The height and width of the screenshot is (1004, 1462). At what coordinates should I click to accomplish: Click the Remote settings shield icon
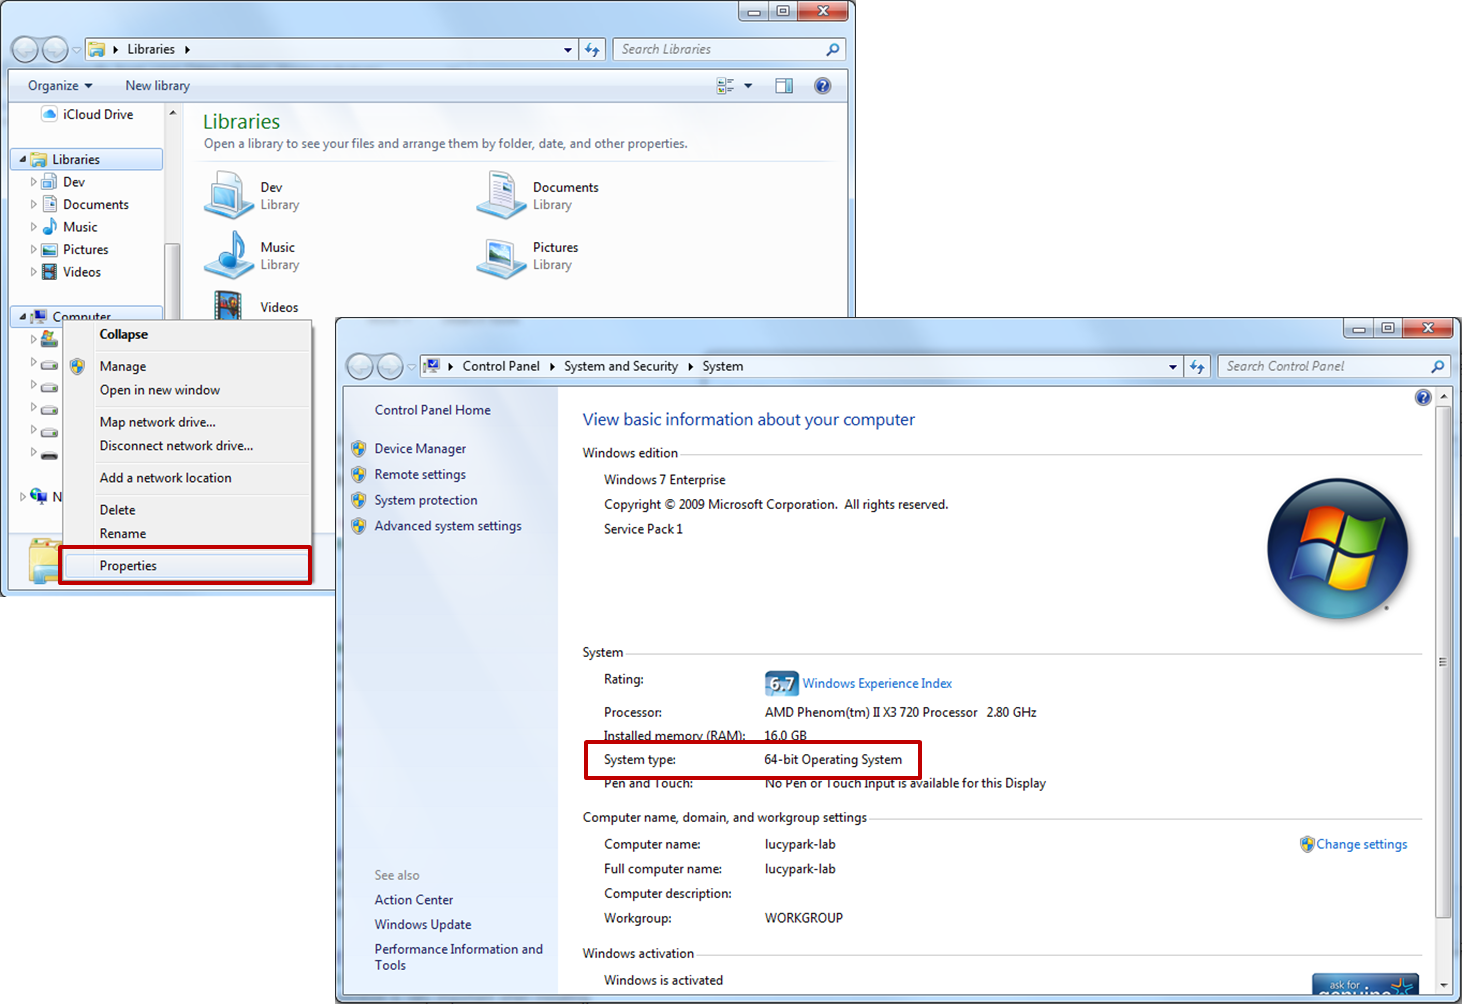(359, 475)
